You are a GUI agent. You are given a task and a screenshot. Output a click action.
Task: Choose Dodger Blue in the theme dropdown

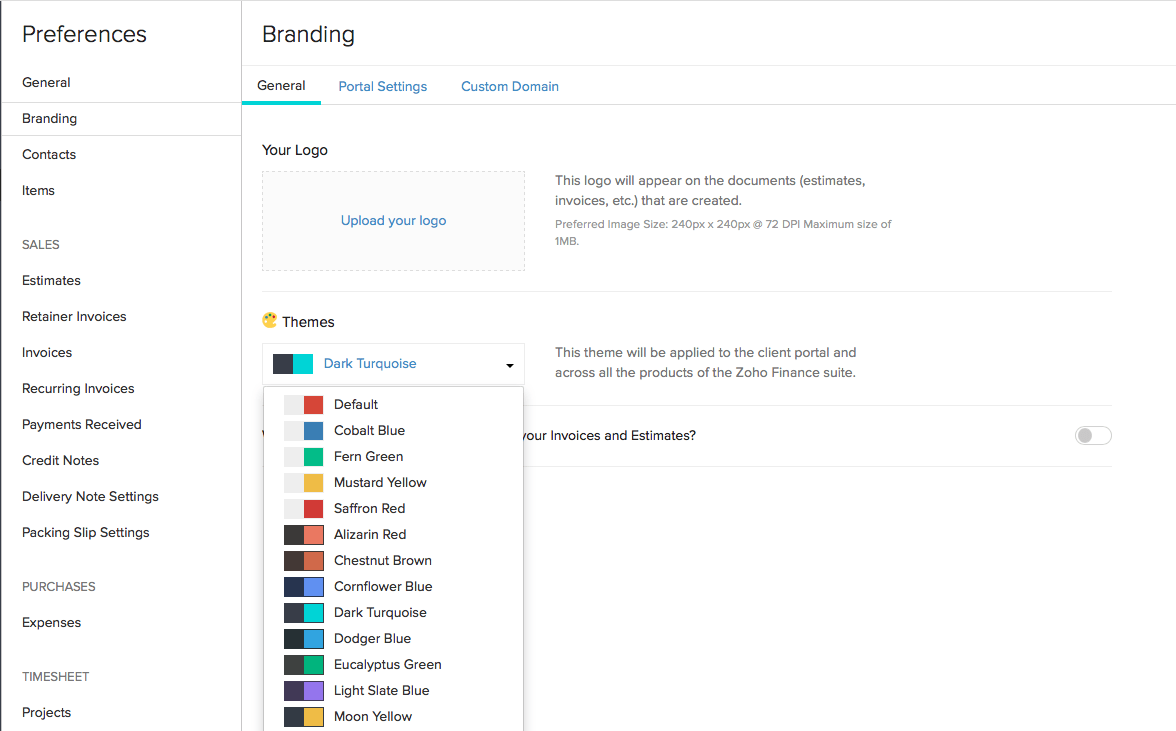coord(372,638)
